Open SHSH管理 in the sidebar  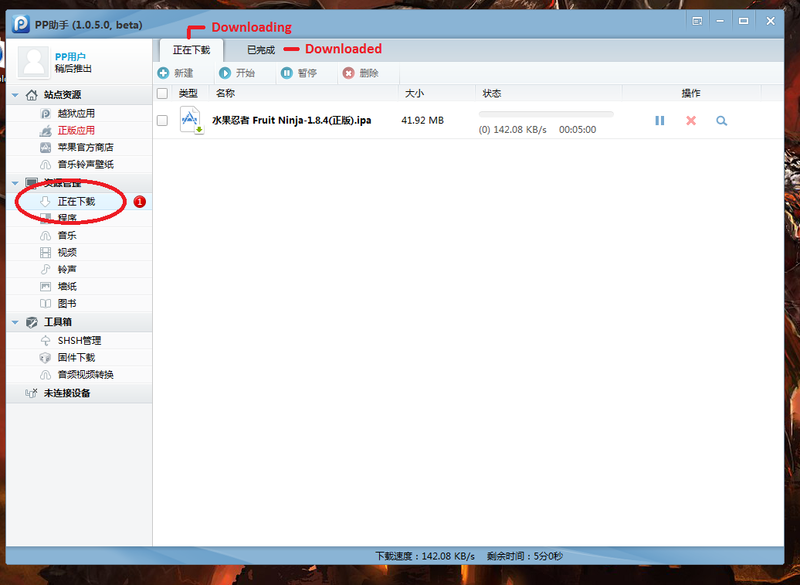click(79, 340)
